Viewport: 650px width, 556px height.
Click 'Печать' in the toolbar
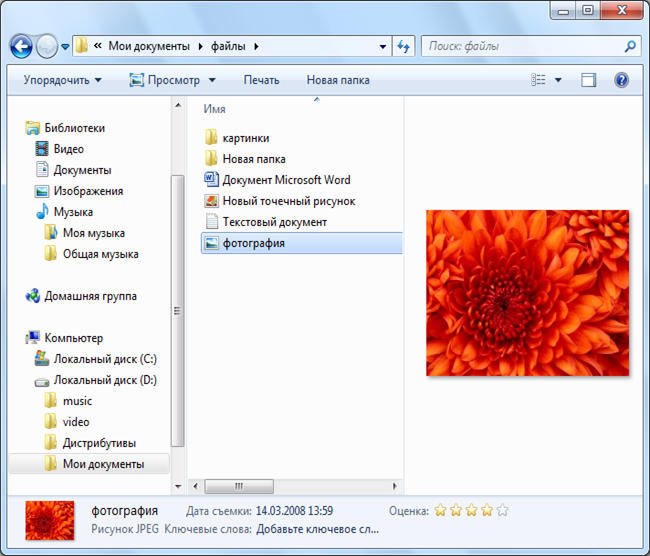click(x=261, y=80)
